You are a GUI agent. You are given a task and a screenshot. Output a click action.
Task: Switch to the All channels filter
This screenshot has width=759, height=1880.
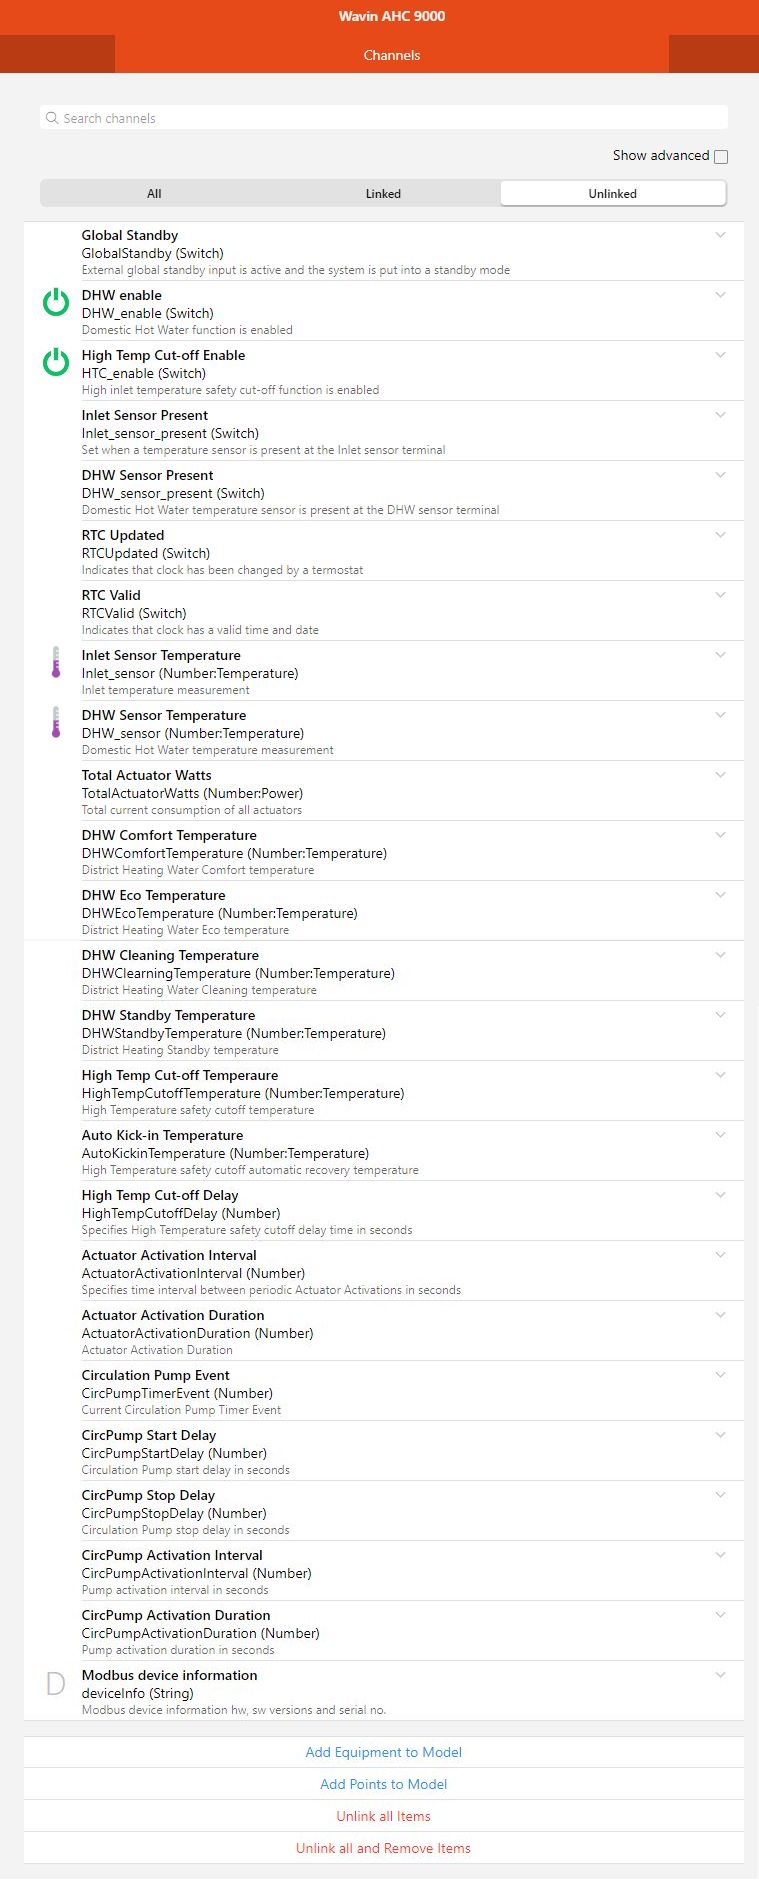point(154,194)
